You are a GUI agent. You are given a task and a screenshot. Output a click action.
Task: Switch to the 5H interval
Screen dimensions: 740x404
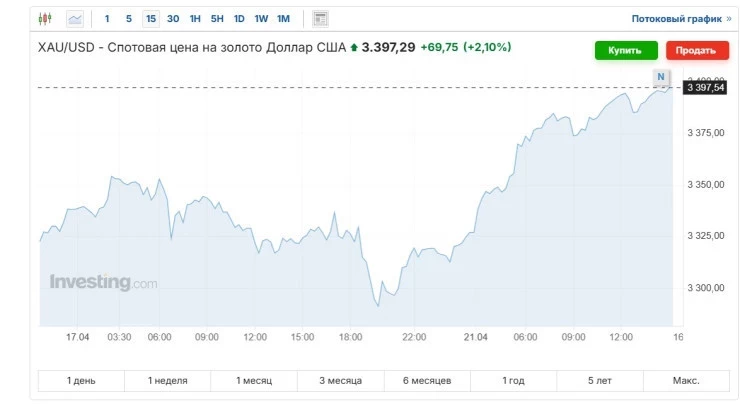[x=217, y=19]
